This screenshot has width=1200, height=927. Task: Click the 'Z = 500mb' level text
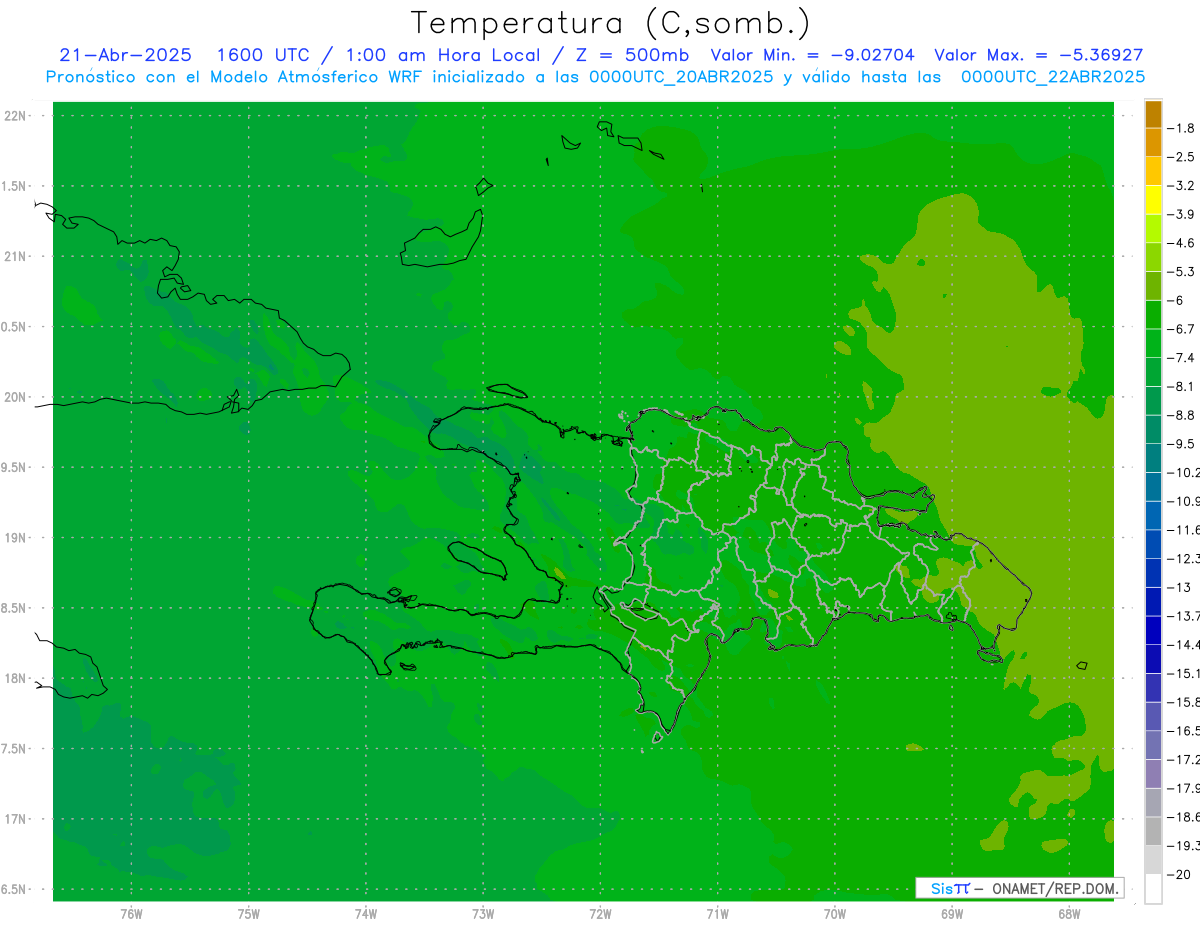point(630,55)
